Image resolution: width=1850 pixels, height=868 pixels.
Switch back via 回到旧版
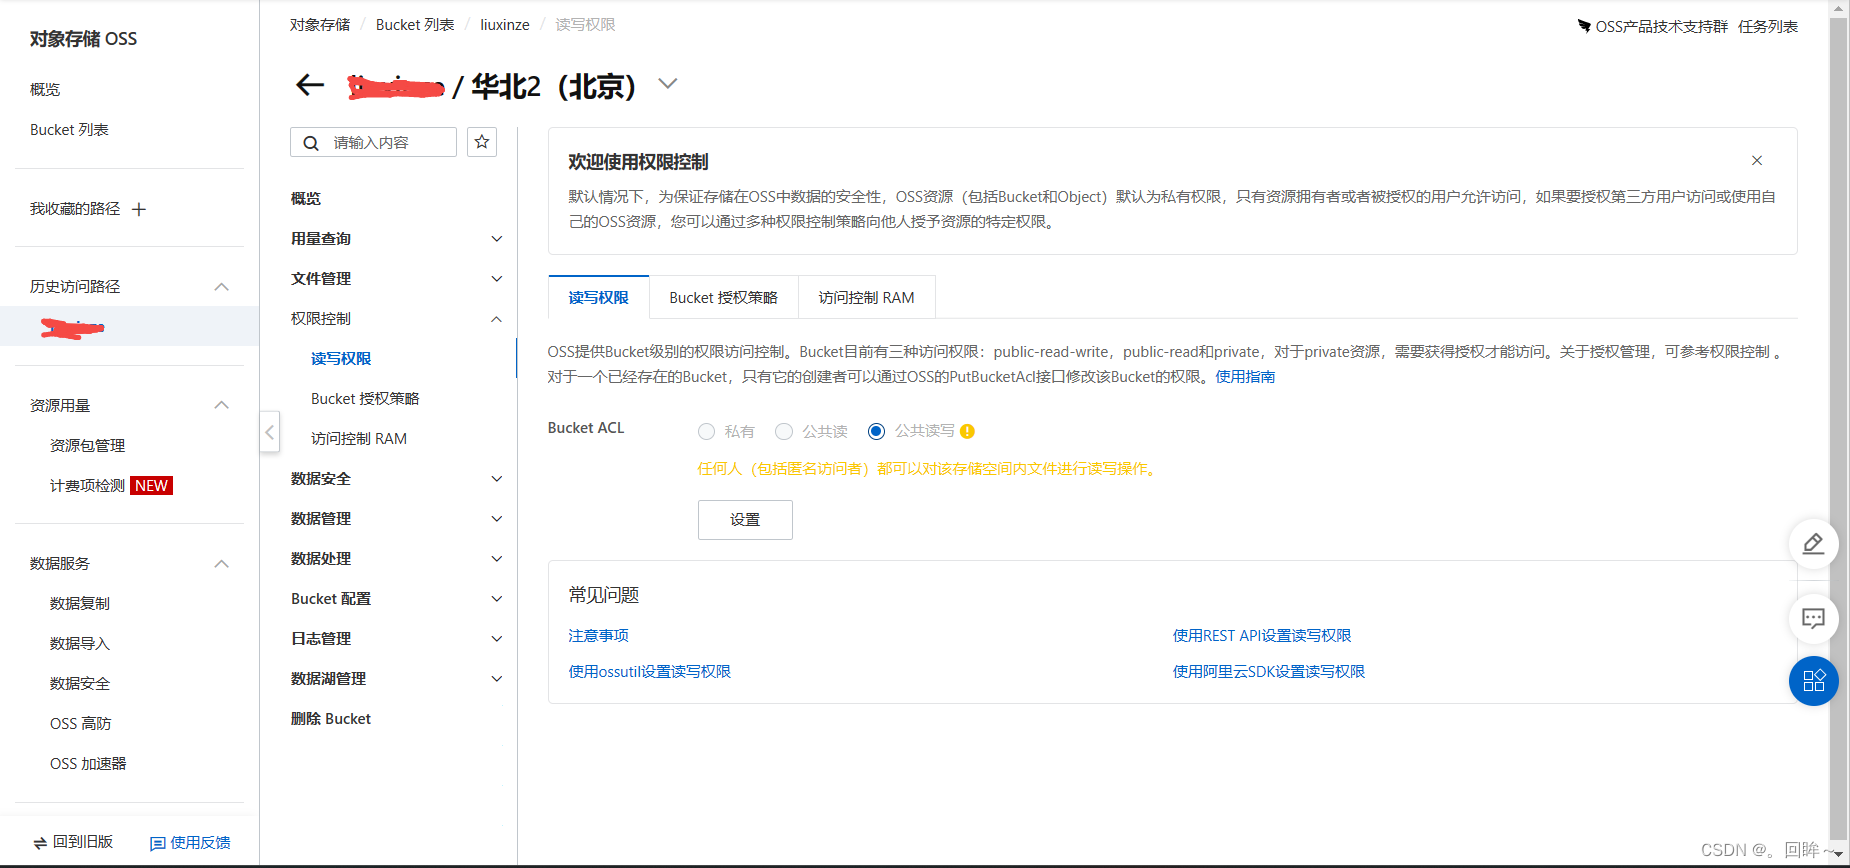[x=73, y=842]
